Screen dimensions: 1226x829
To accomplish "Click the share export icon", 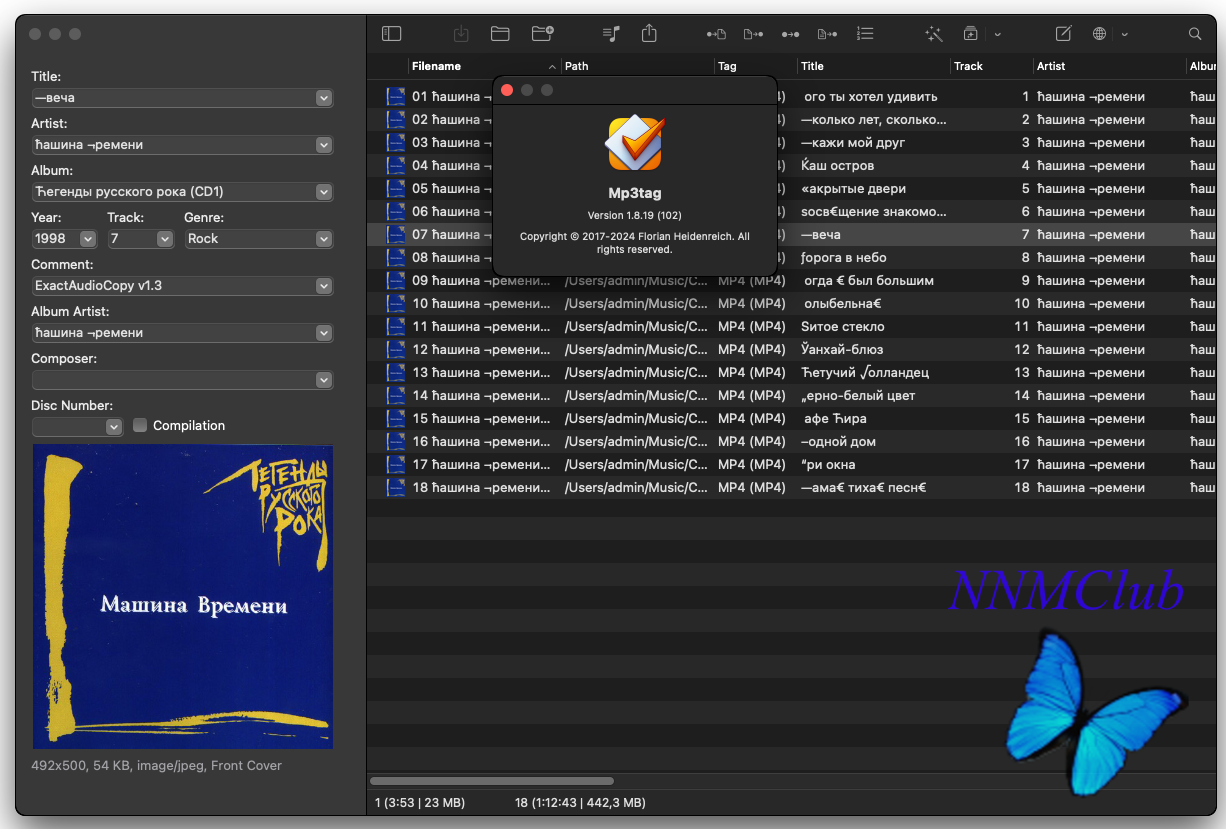I will tap(649, 34).
